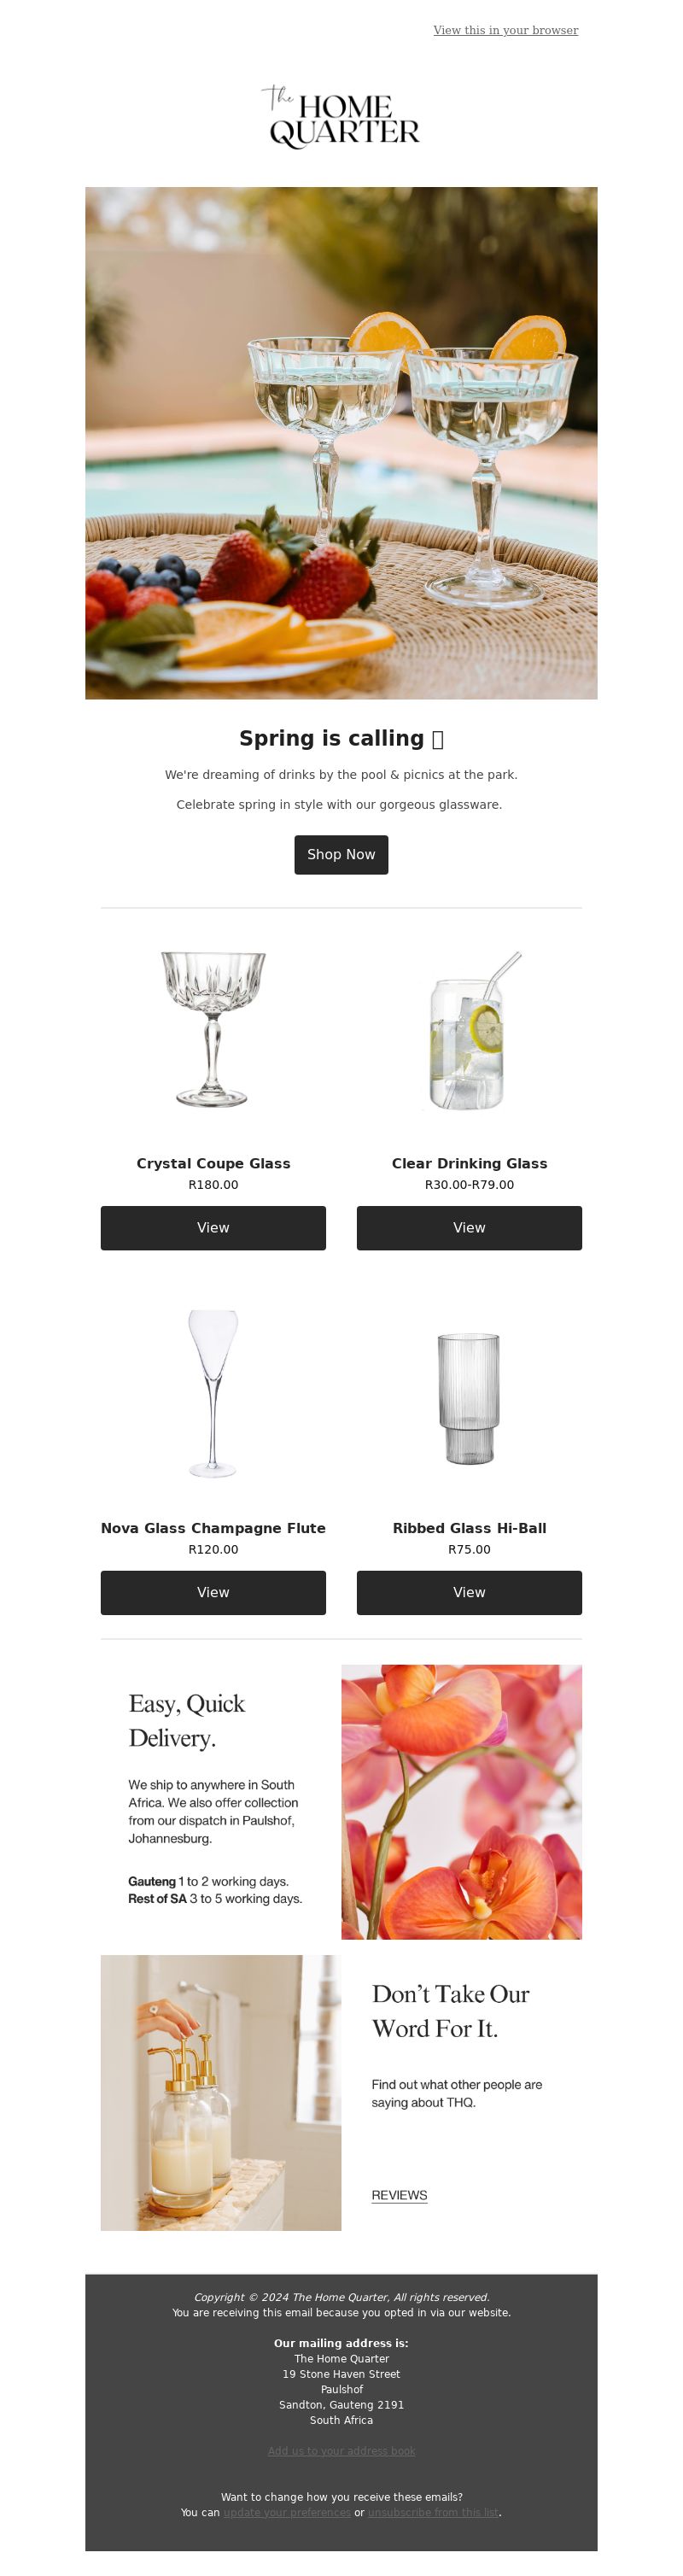View the Crystal Coupe Glass product
The image size is (683, 2576).
pos(213,1227)
